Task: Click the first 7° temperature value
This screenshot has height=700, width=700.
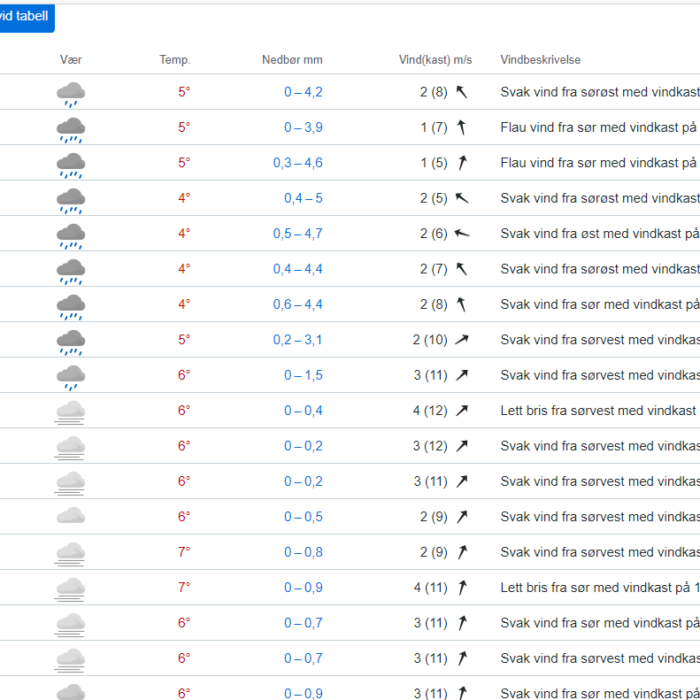Action: [184, 552]
